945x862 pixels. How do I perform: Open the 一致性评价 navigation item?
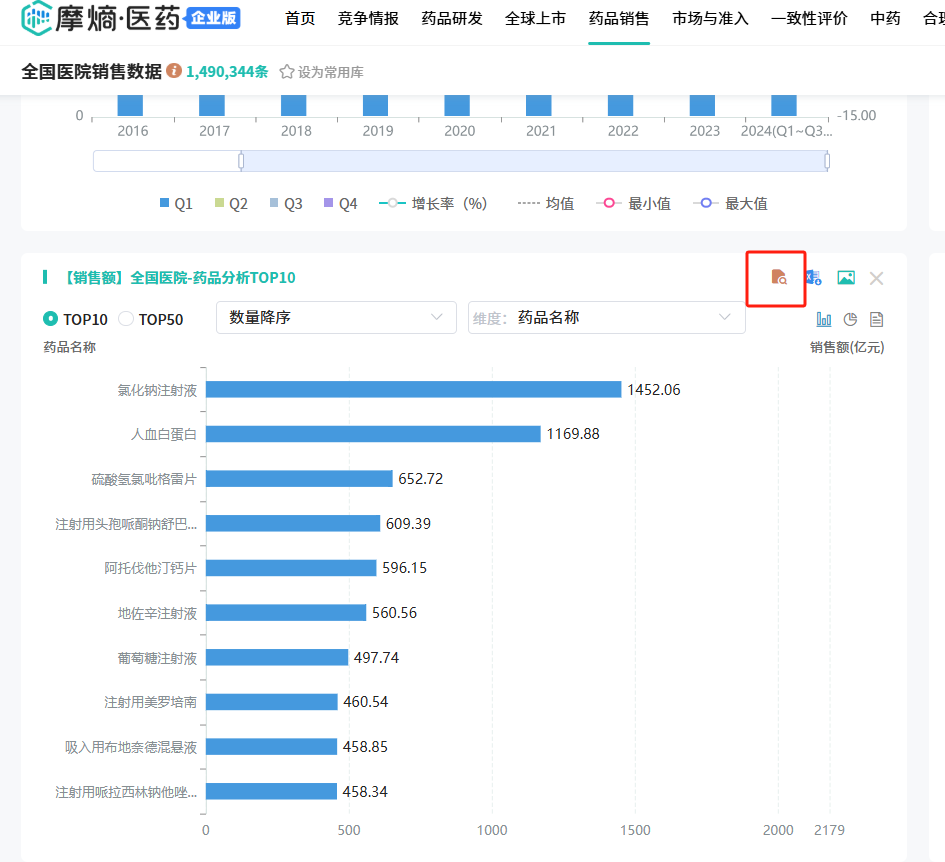pyautogui.click(x=809, y=18)
